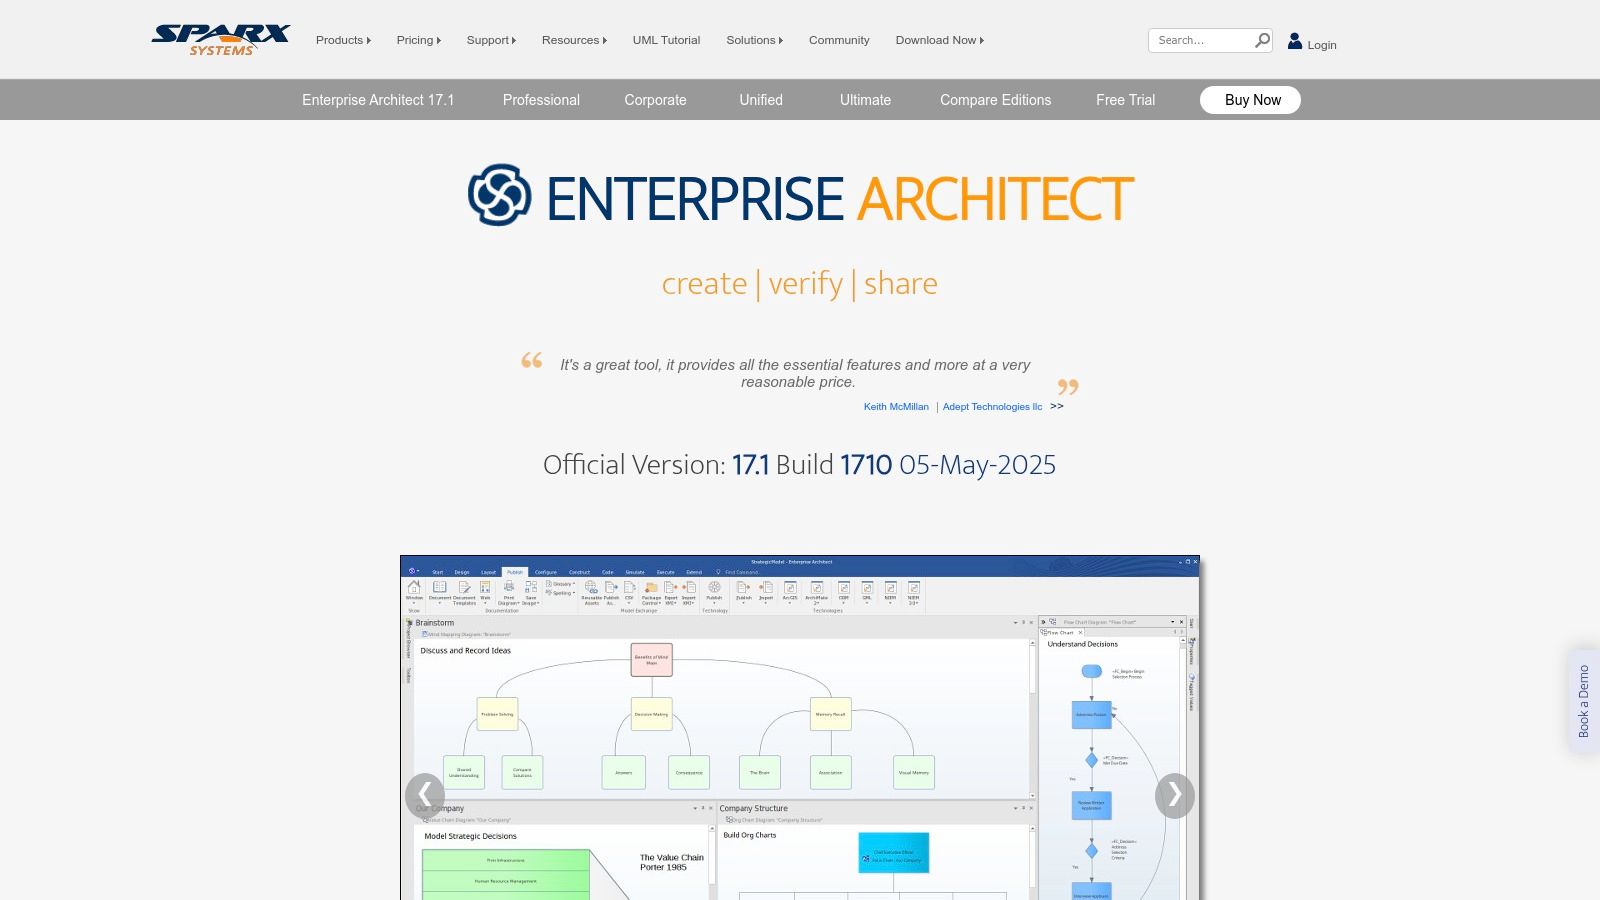
Task: Click the search magnifier icon
Action: (1262, 40)
